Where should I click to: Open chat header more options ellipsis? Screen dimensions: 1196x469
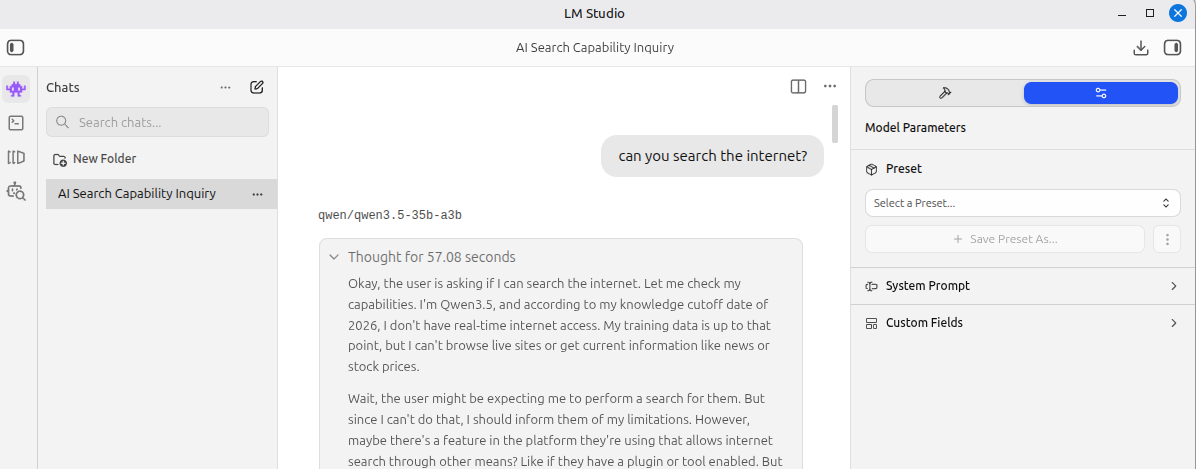point(829,86)
